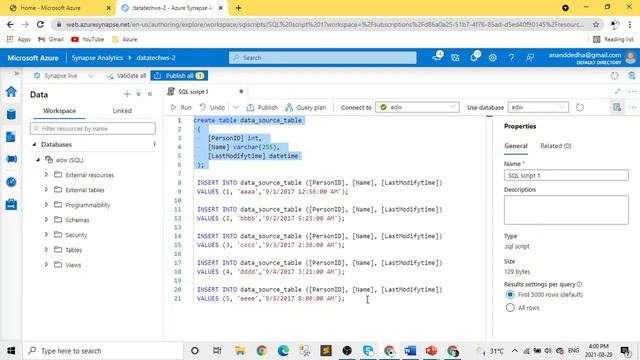Open the help question mark icon

tap(511, 58)
